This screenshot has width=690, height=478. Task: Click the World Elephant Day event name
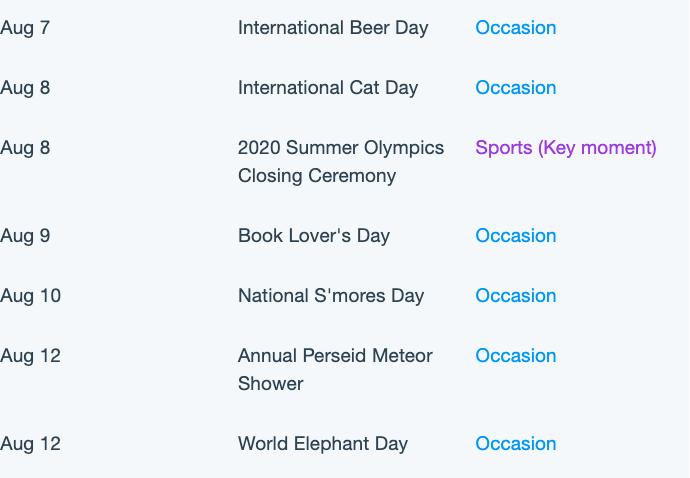point(323,444)
